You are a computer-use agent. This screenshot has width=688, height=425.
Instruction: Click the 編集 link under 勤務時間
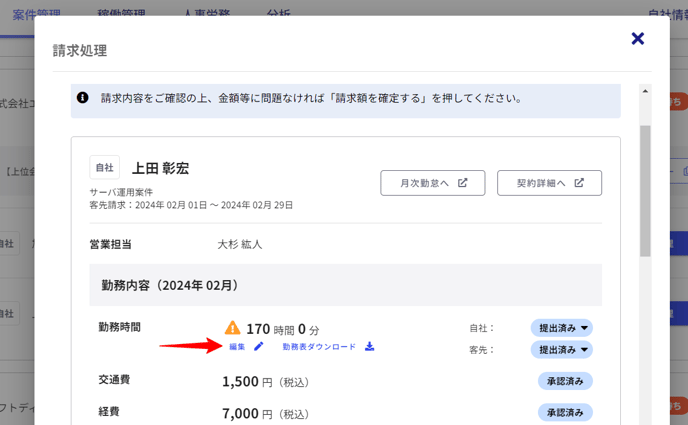(237, 347)
